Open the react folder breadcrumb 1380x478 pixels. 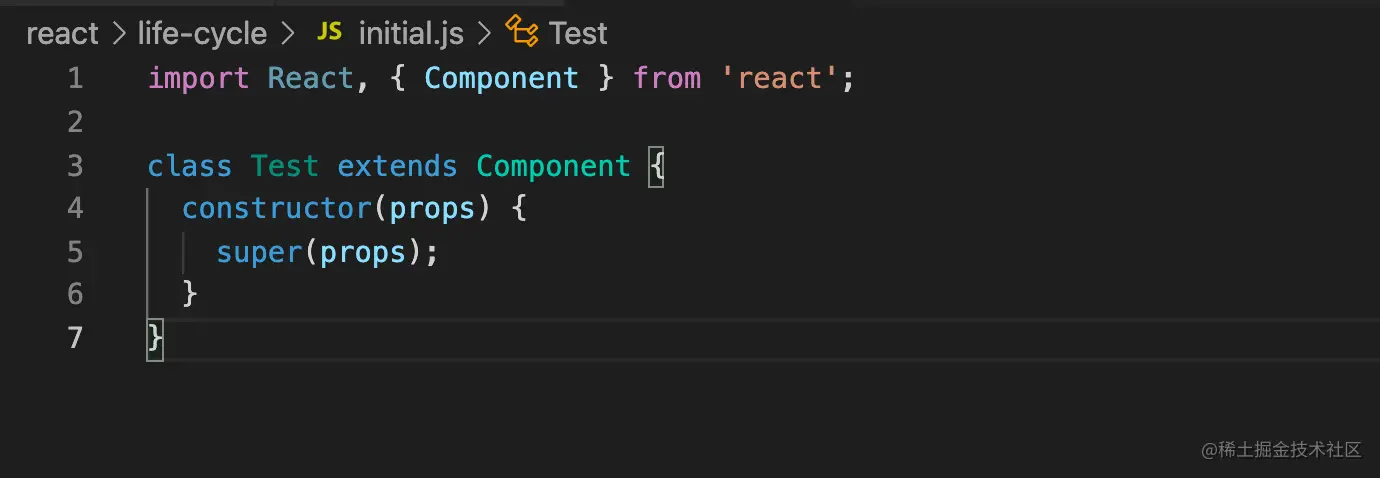pyautogui.click(x=62, y=34)
